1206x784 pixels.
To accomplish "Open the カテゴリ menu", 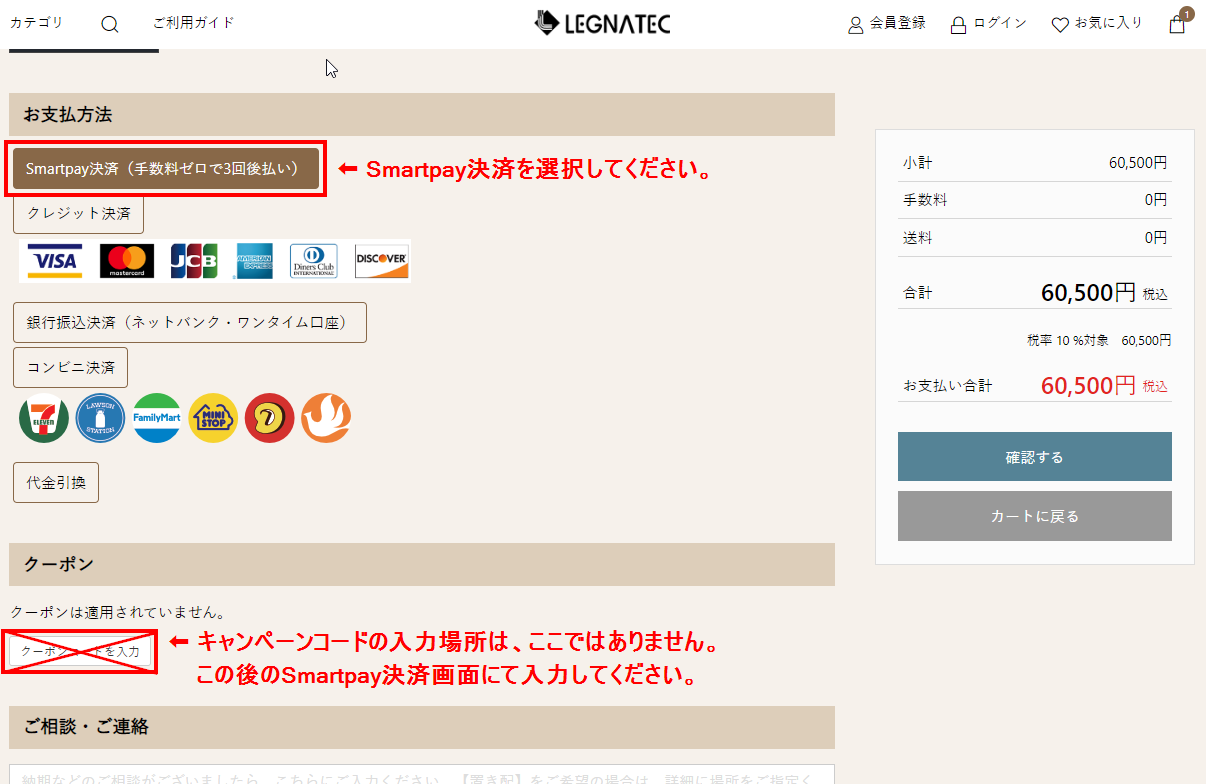I will [36, 22].
